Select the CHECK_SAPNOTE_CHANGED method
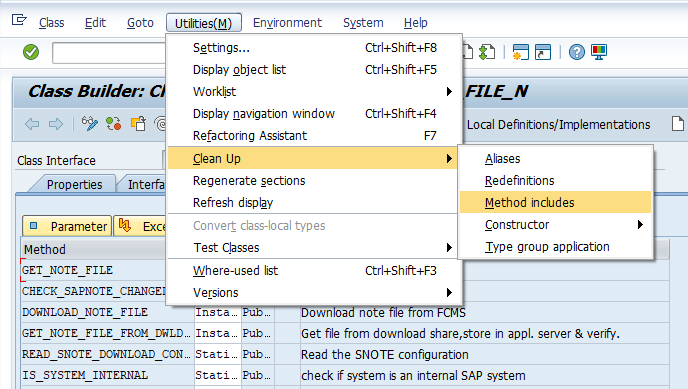 tap(93, 291)
